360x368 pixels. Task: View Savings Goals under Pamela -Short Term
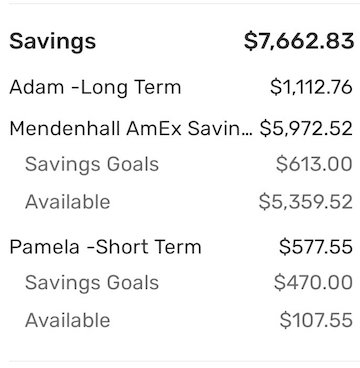tap(92, 283)
